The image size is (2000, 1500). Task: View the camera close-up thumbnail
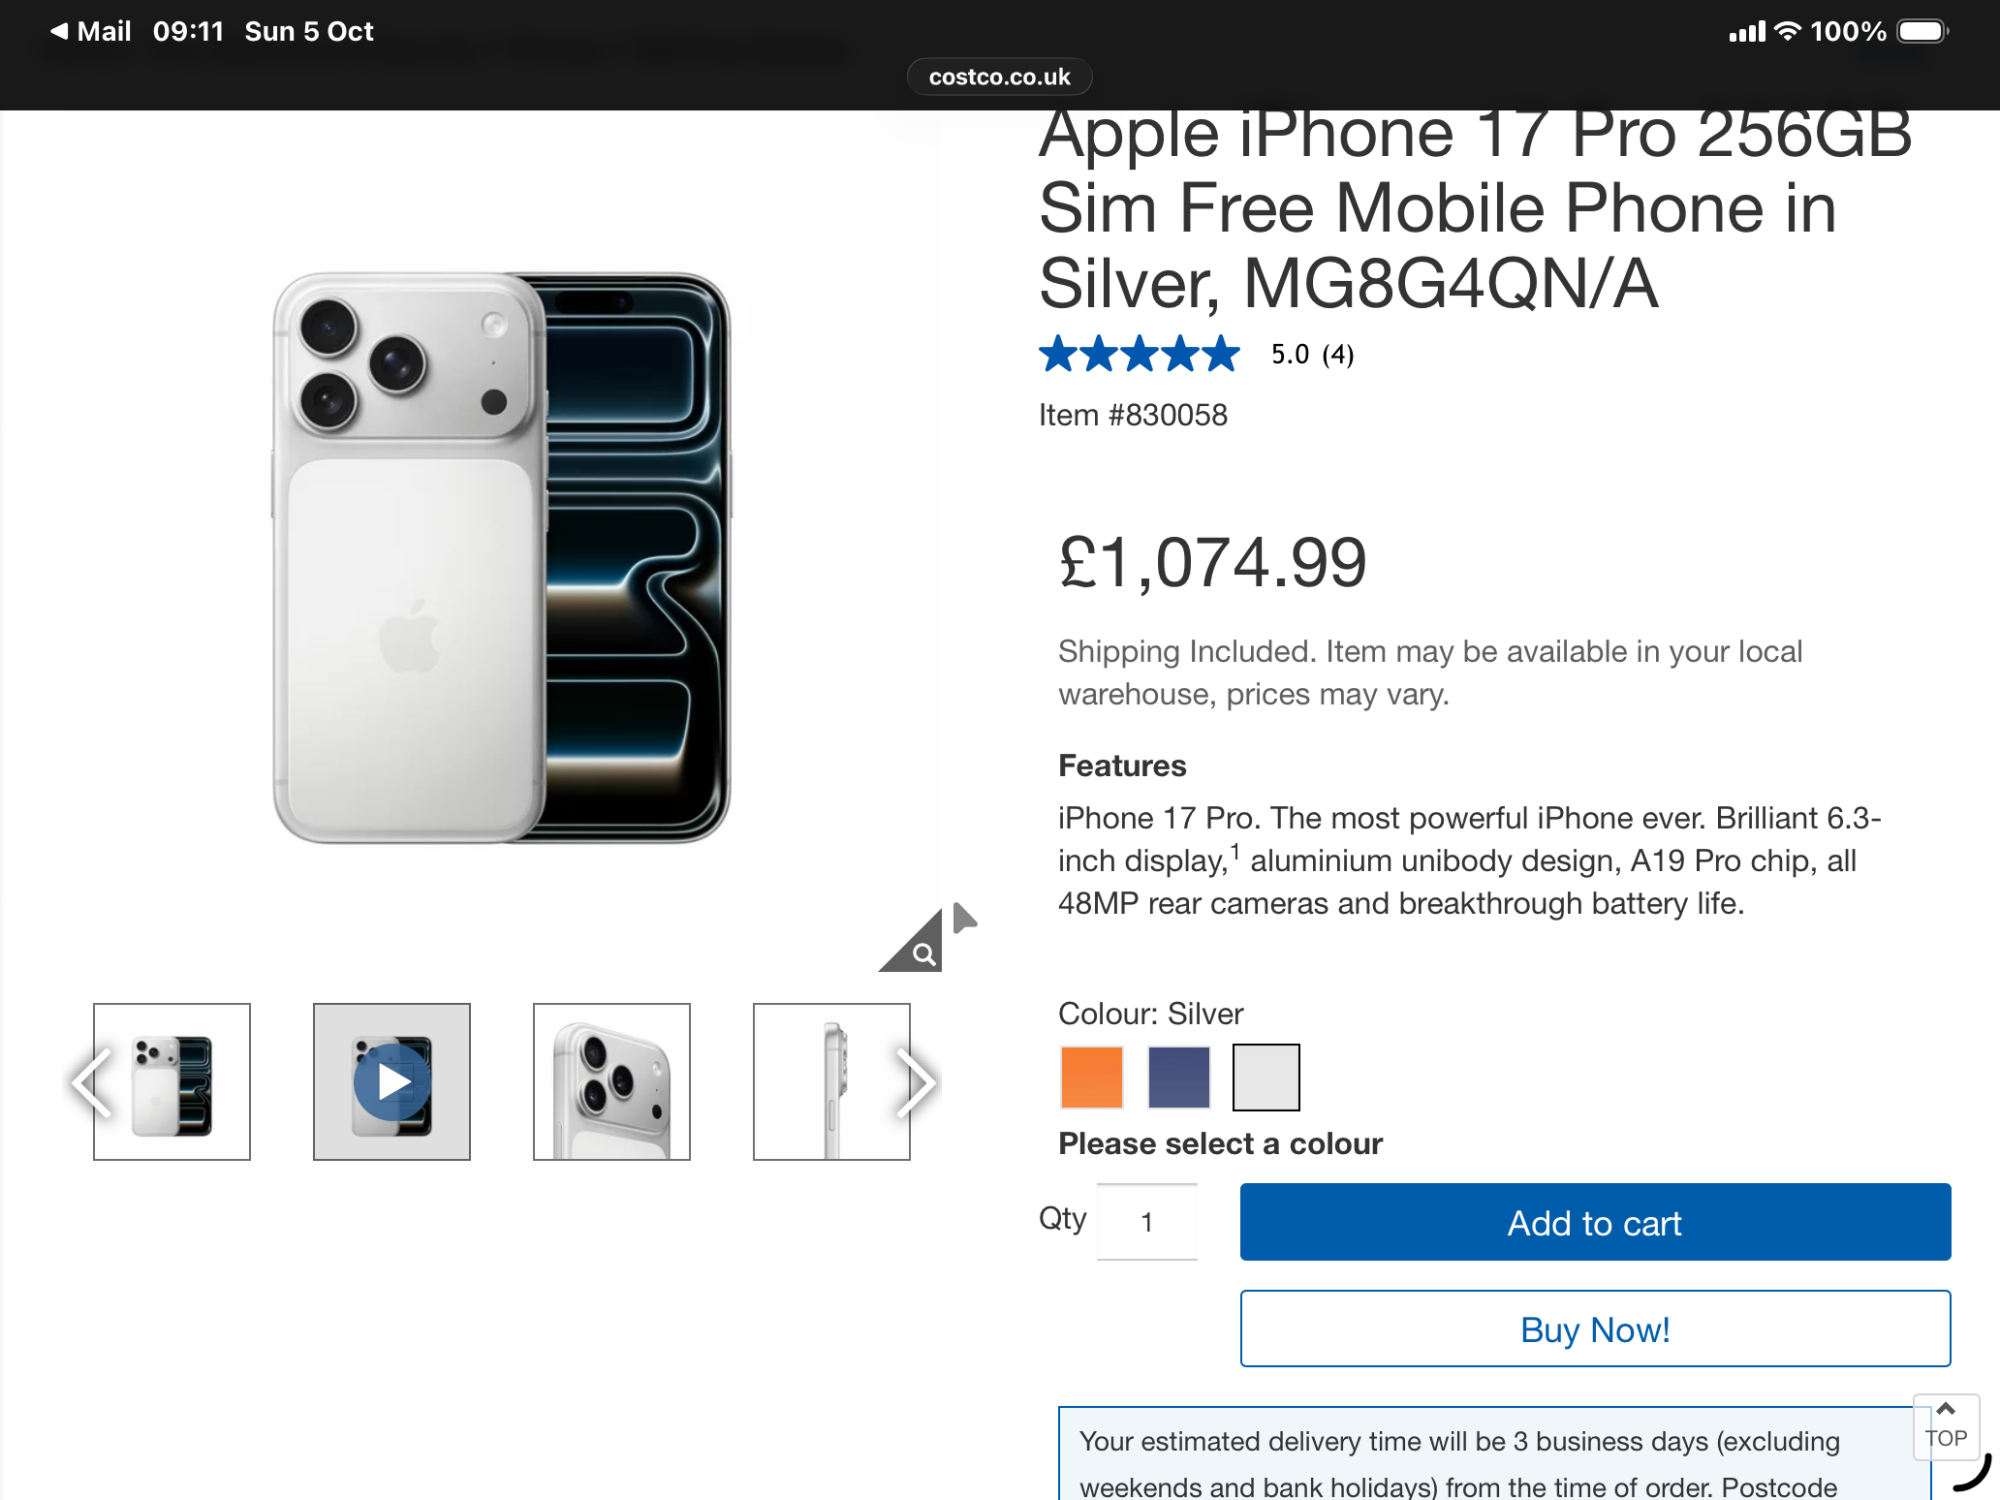point(612,1082)
